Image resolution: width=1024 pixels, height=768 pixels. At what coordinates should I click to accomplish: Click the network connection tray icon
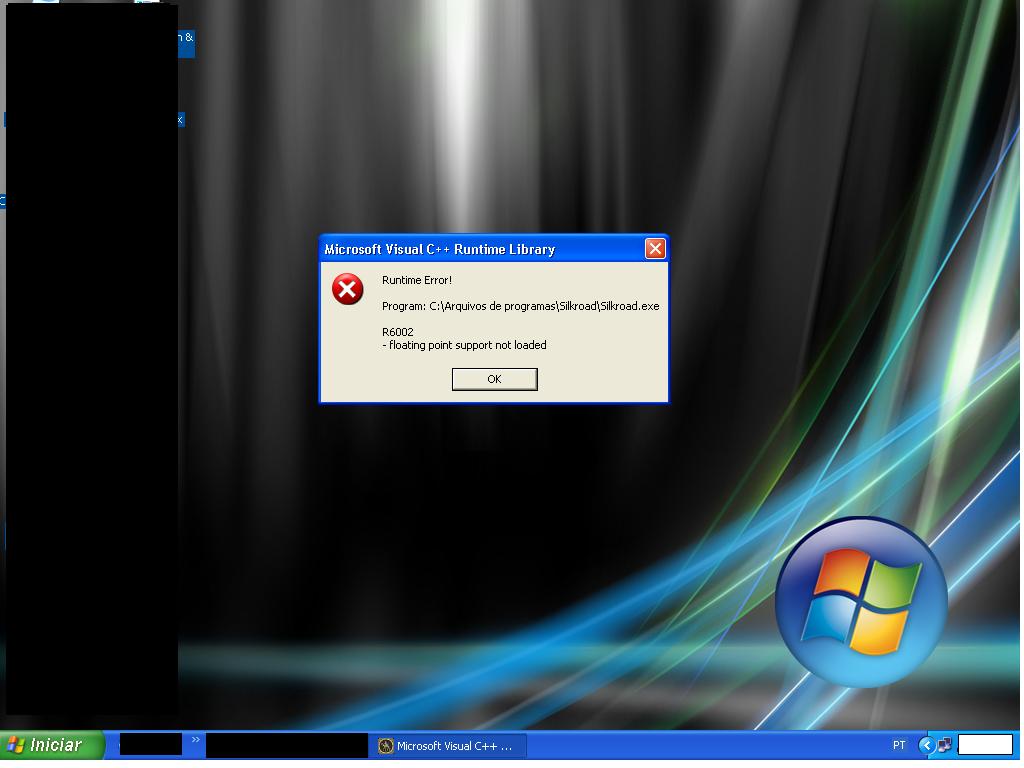pos(944,746)
